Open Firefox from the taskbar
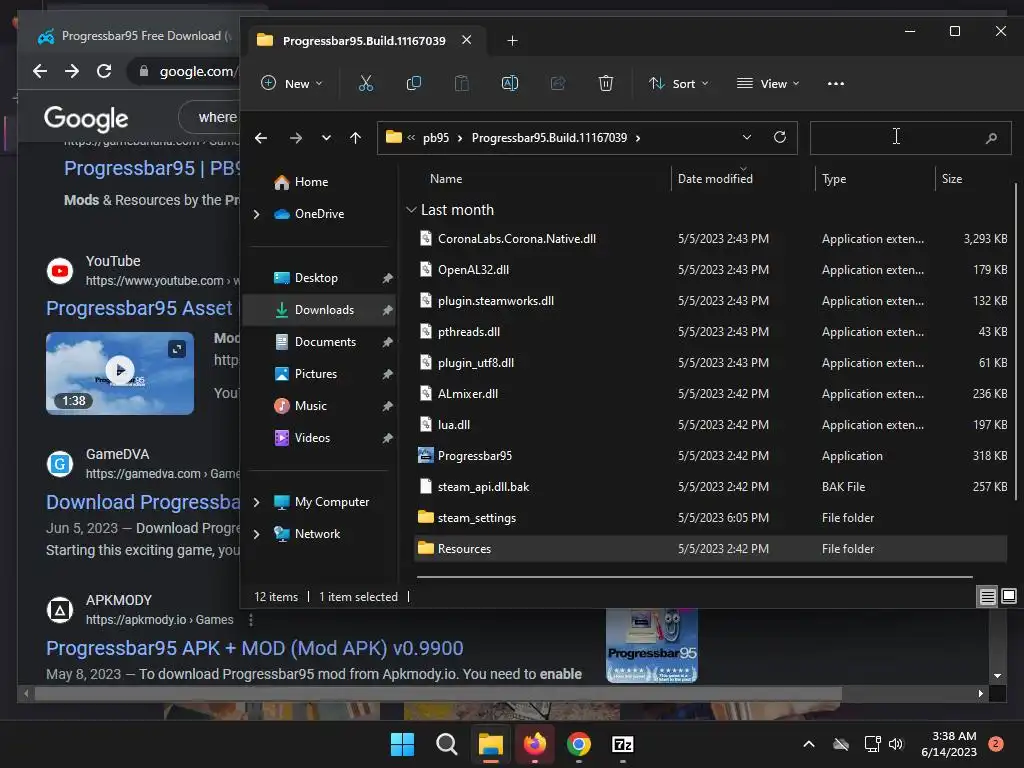 point(535,744)
